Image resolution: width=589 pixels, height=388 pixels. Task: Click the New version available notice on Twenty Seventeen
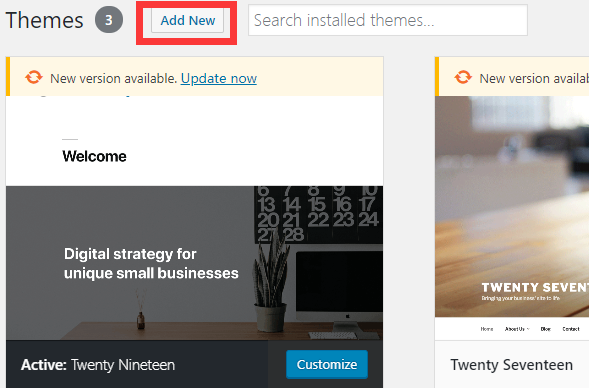[x=534, y=78]
